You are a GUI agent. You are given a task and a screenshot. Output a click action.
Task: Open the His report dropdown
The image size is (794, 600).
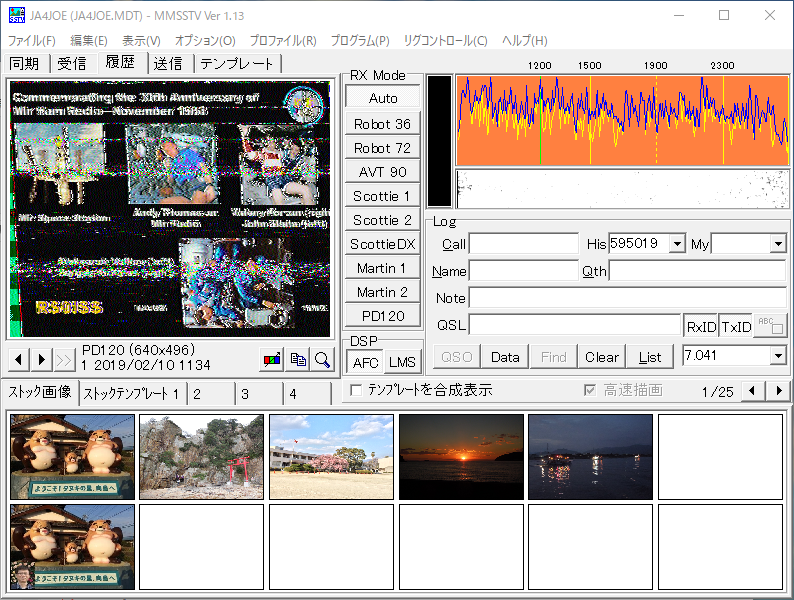pyautogui.click(x=677, y=244)
